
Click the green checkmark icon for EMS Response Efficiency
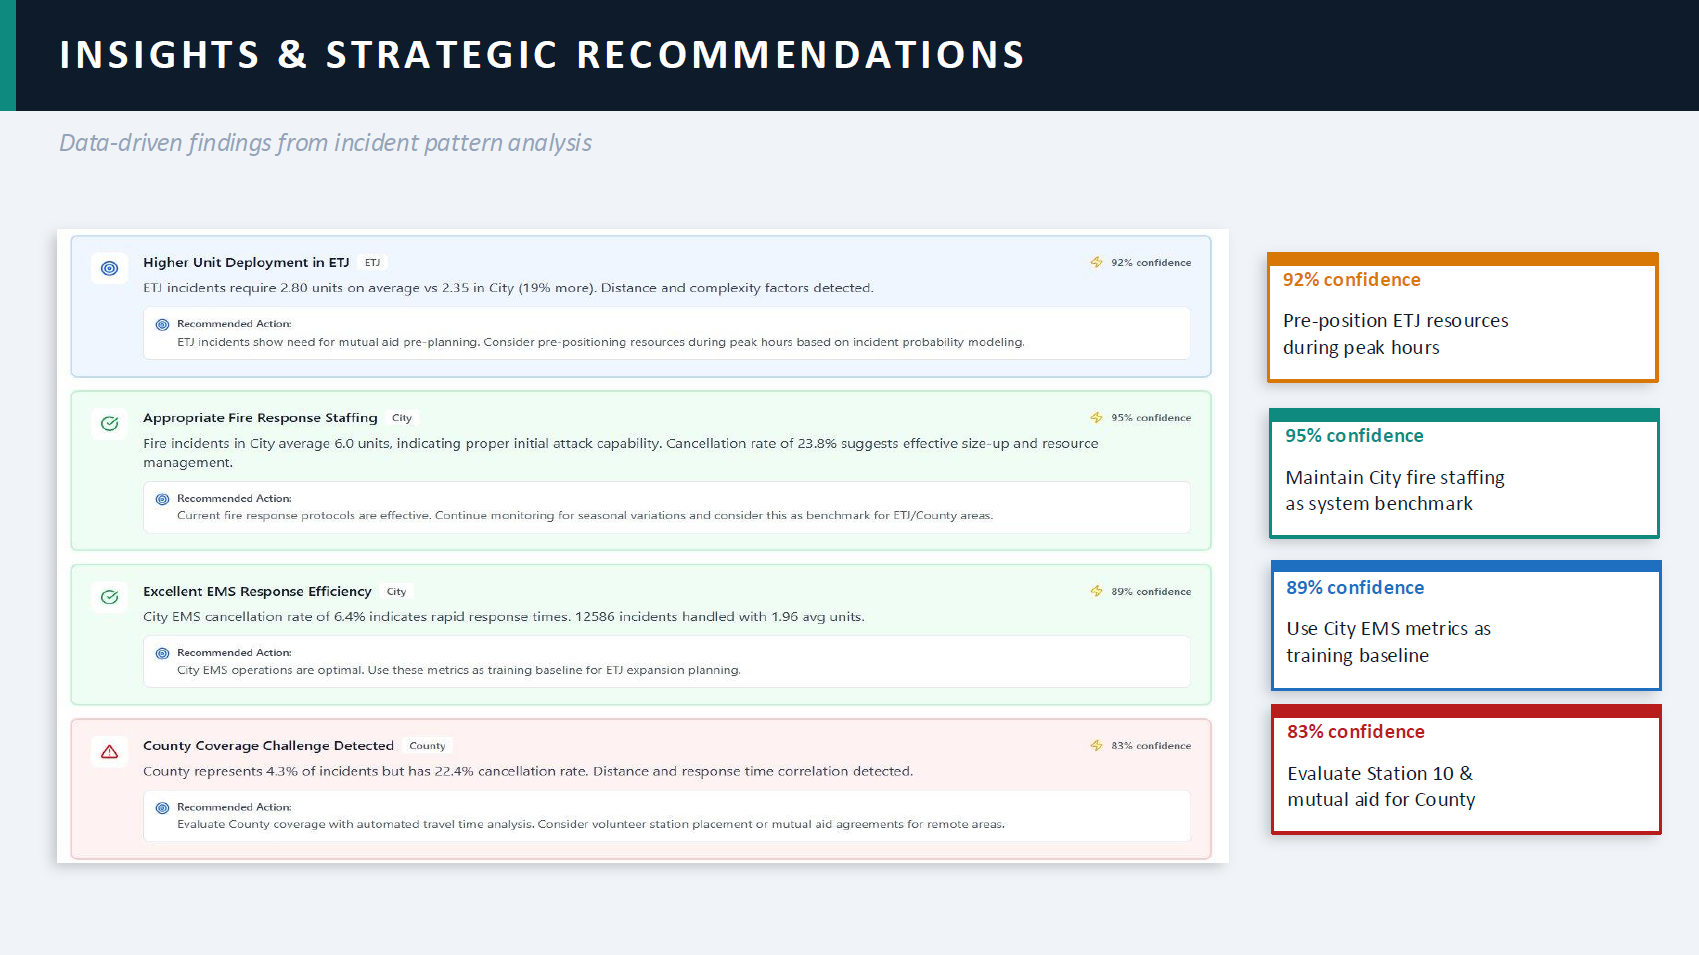coord(109,597)
